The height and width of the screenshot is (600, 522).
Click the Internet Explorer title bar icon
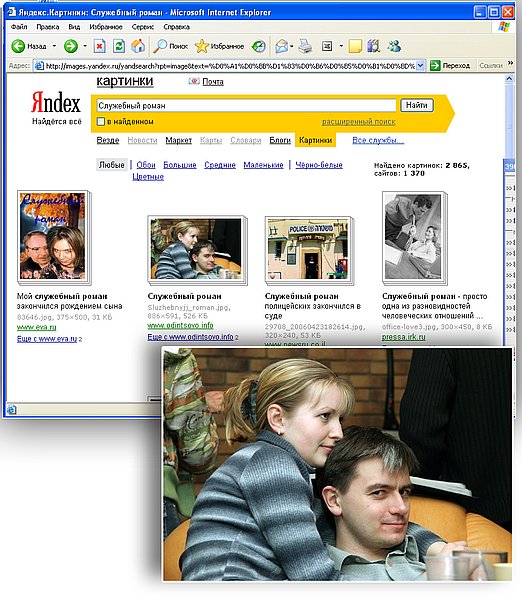(11, 12)
